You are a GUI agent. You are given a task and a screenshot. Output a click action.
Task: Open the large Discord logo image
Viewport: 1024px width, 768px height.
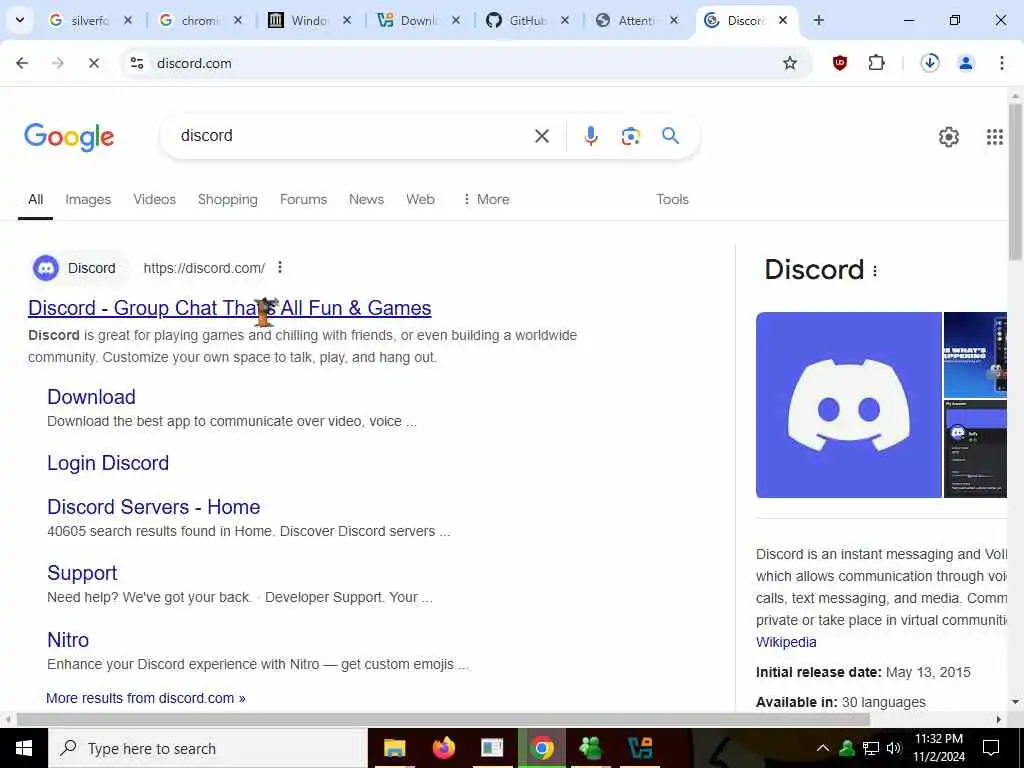848,405
